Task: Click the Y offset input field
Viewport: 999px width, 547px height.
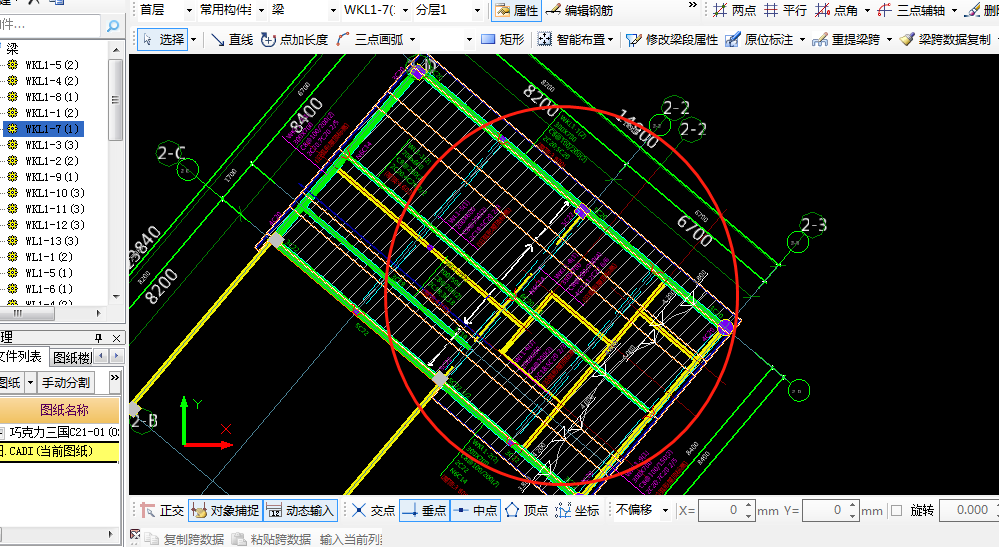Action: [824, 511]
